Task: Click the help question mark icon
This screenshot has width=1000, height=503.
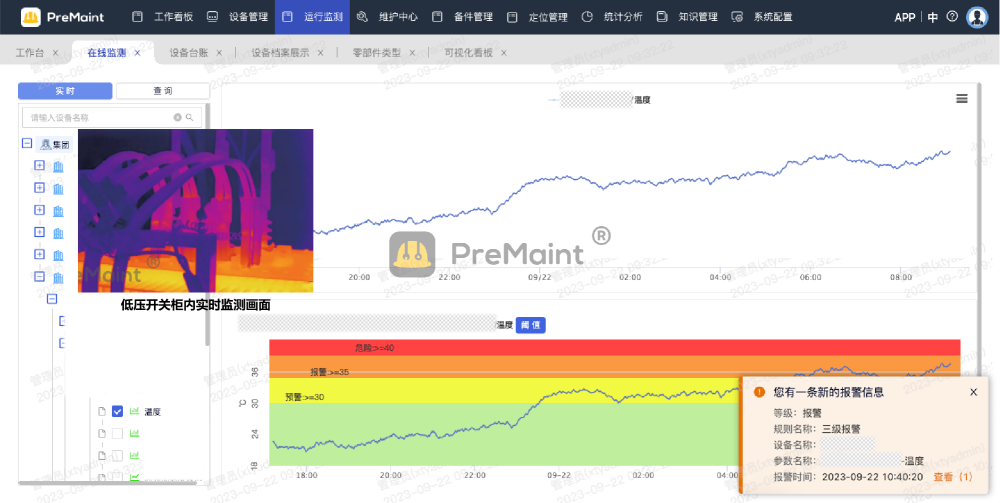Action: point(951,17)
